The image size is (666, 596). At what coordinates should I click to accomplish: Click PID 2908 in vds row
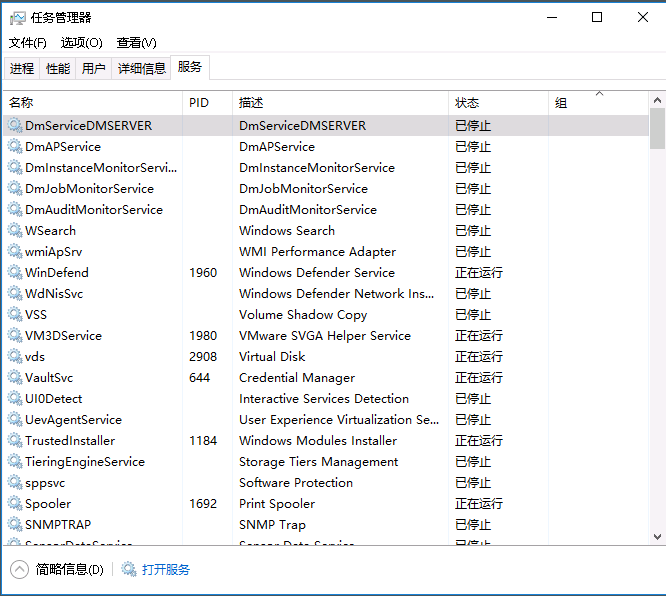[203, 356]
